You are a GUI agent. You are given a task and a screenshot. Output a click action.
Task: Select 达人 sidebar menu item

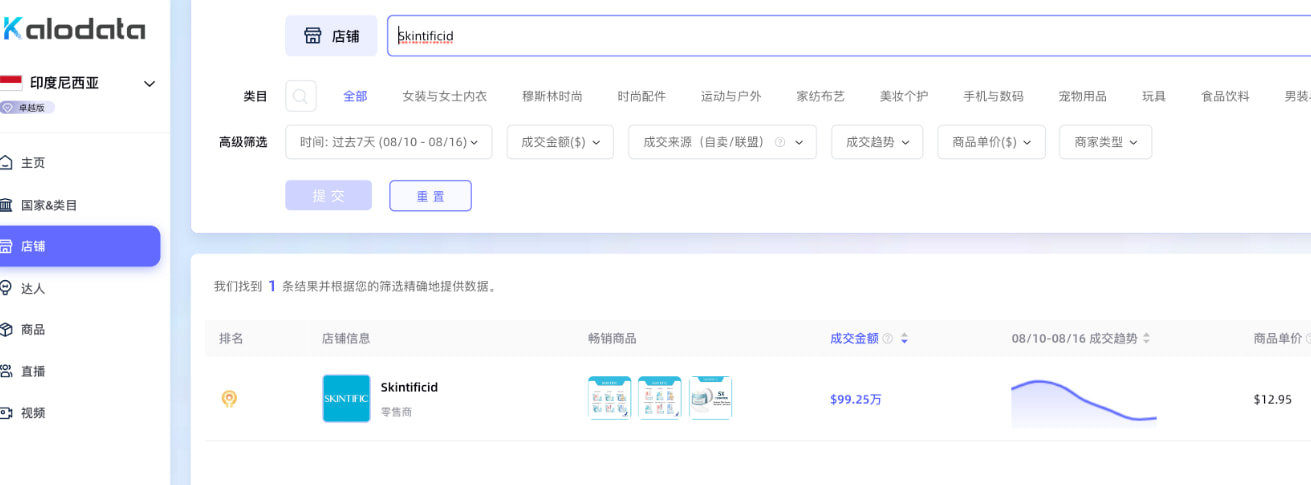point(33,288)
